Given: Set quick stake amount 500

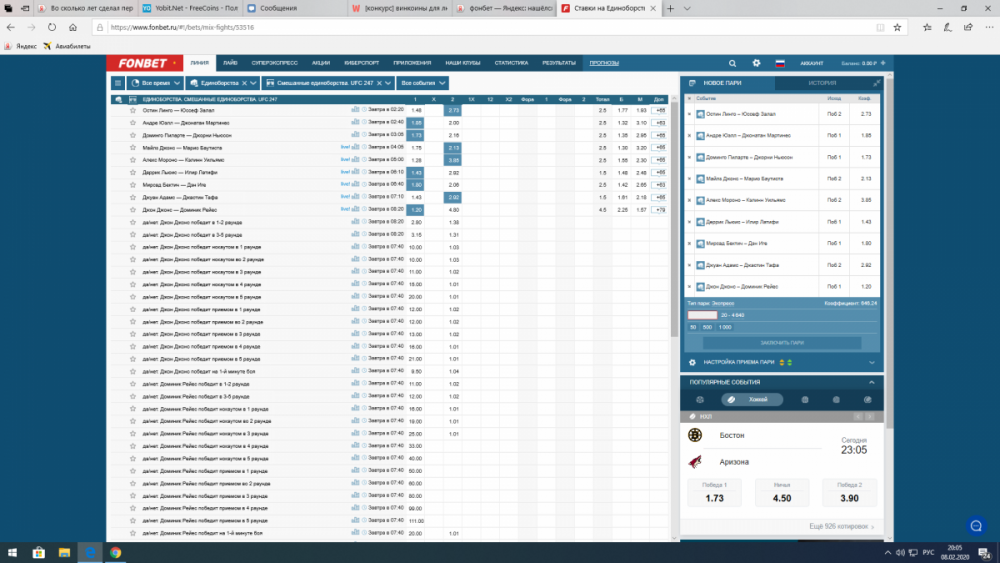Looking at the screenshot, I should click(707, 327).
